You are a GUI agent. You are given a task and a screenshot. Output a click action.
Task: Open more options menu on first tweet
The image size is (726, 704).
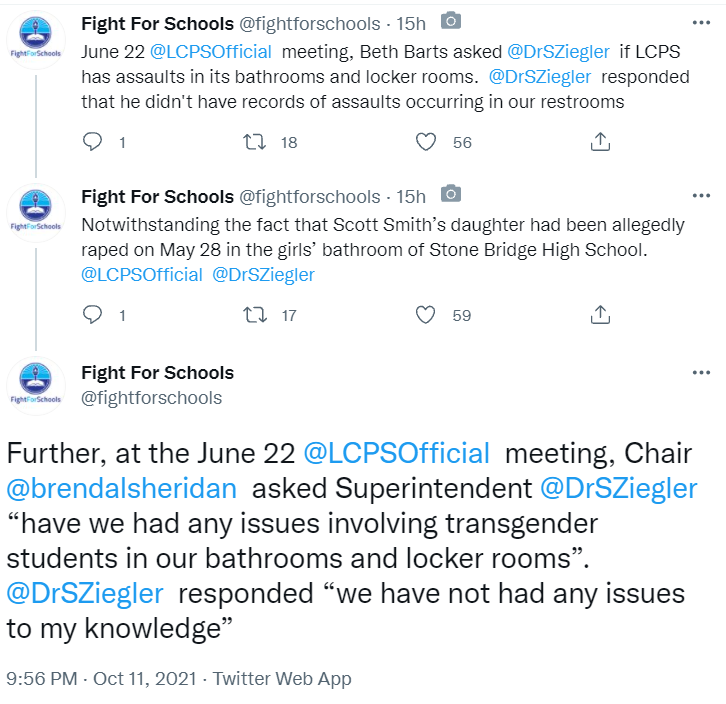point(701,23)
